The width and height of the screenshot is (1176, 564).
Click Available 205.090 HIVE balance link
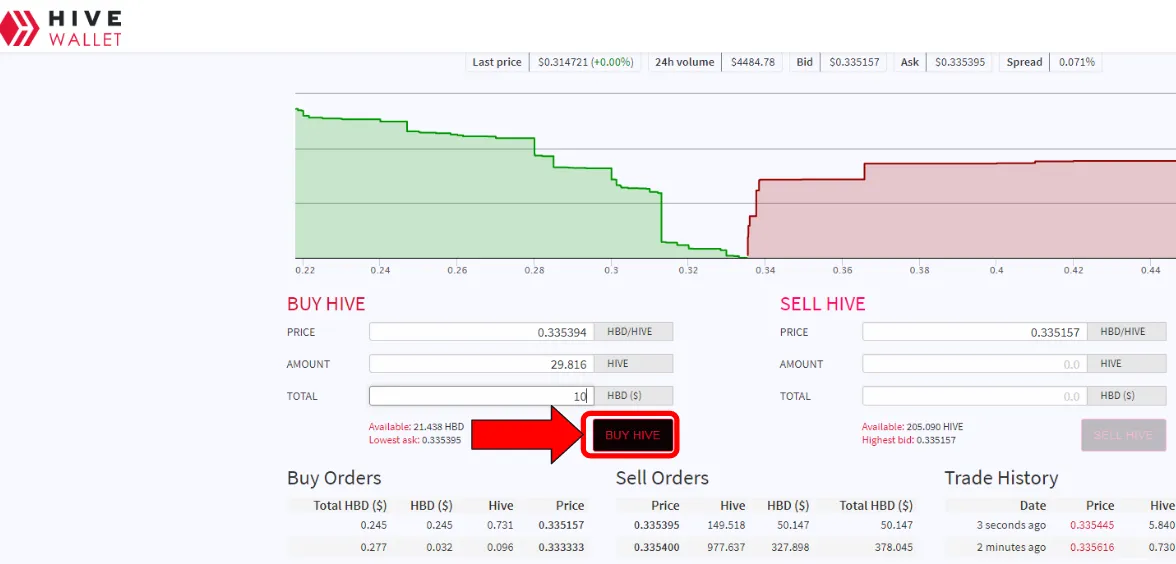(x=912, y=426)
